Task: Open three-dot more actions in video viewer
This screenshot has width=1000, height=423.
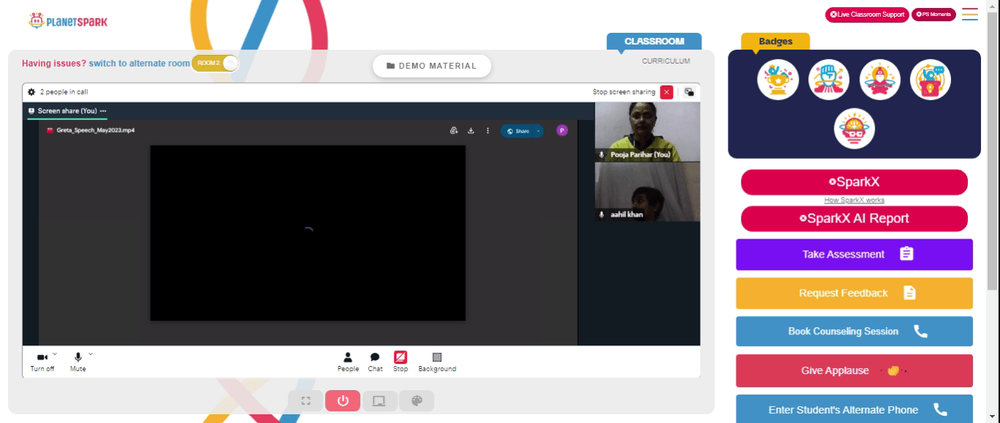Action: (x=488, y=130)
